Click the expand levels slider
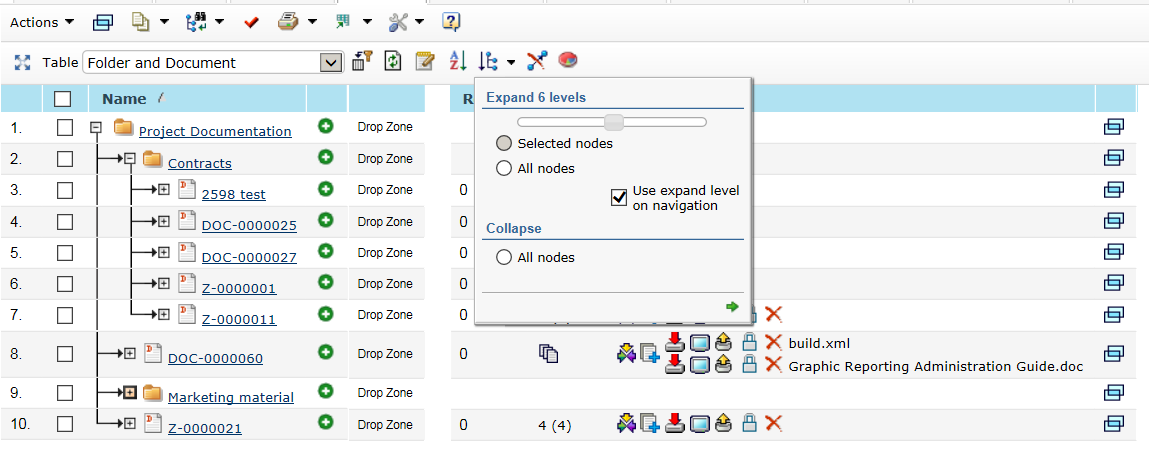The image size is (1149, 460). 612,122
